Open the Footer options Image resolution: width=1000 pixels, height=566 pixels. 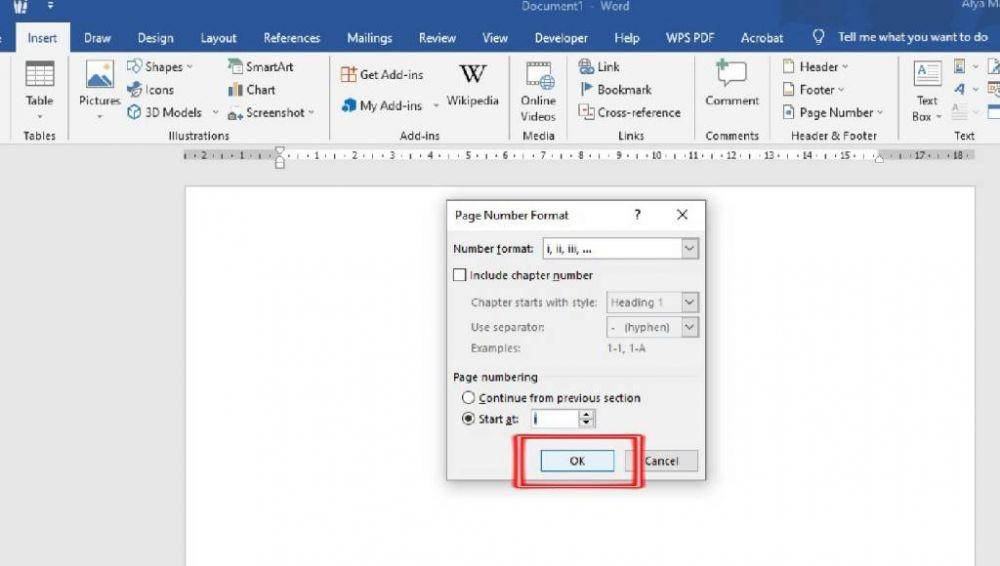814,90
